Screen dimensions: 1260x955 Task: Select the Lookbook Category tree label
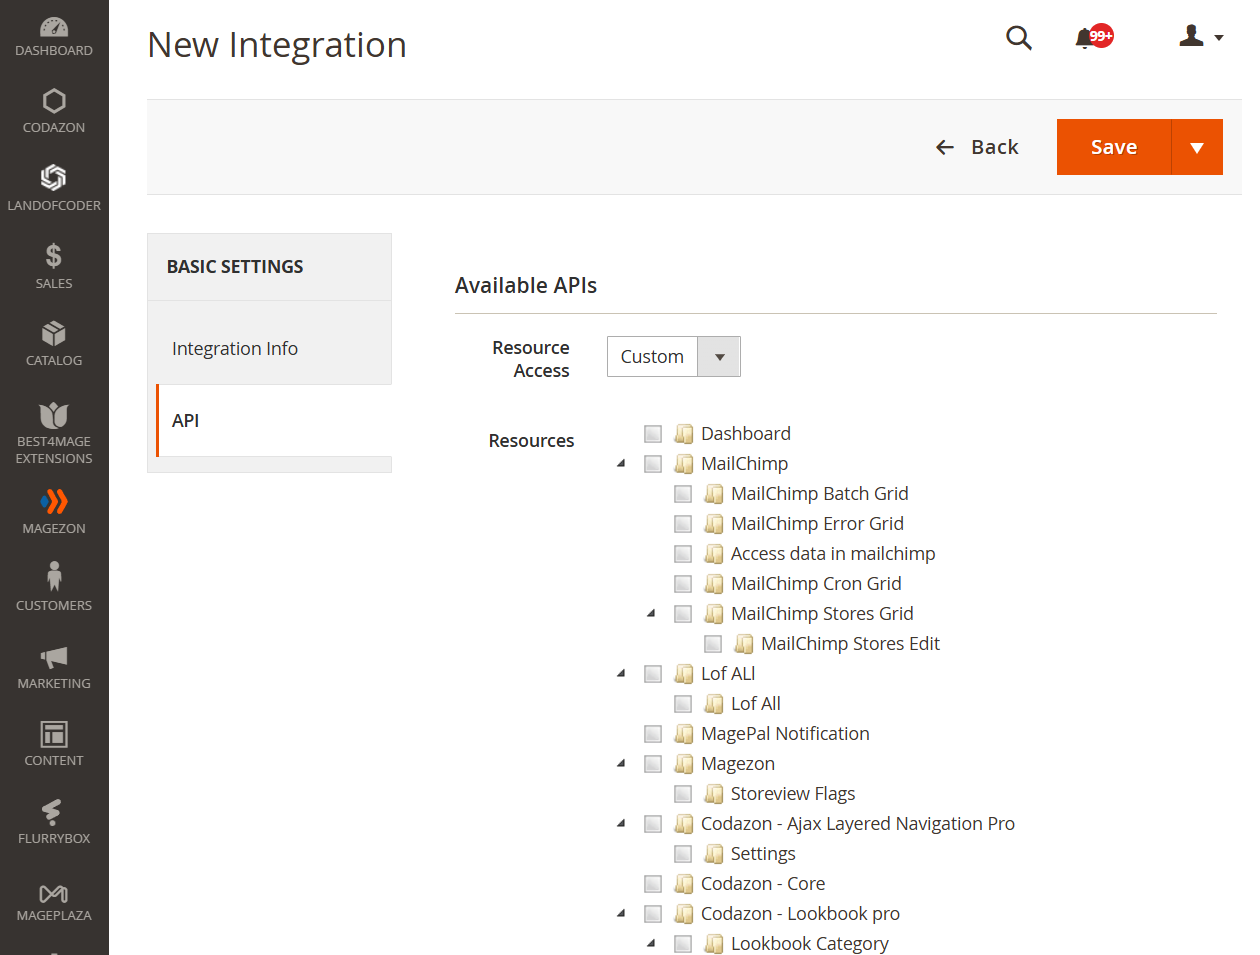tap(810, 944)
